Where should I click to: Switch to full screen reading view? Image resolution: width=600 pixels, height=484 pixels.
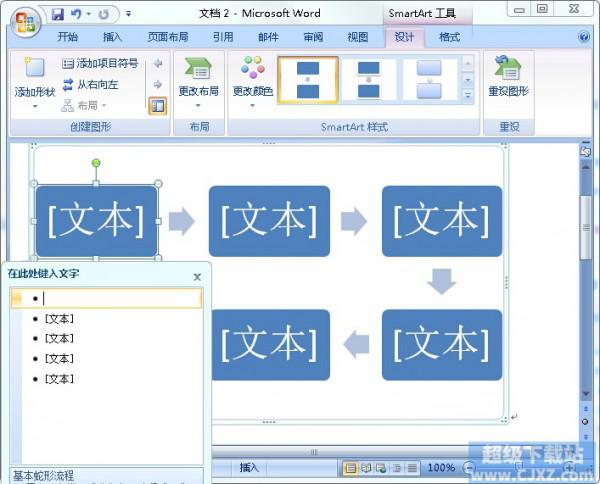point(366,468)
